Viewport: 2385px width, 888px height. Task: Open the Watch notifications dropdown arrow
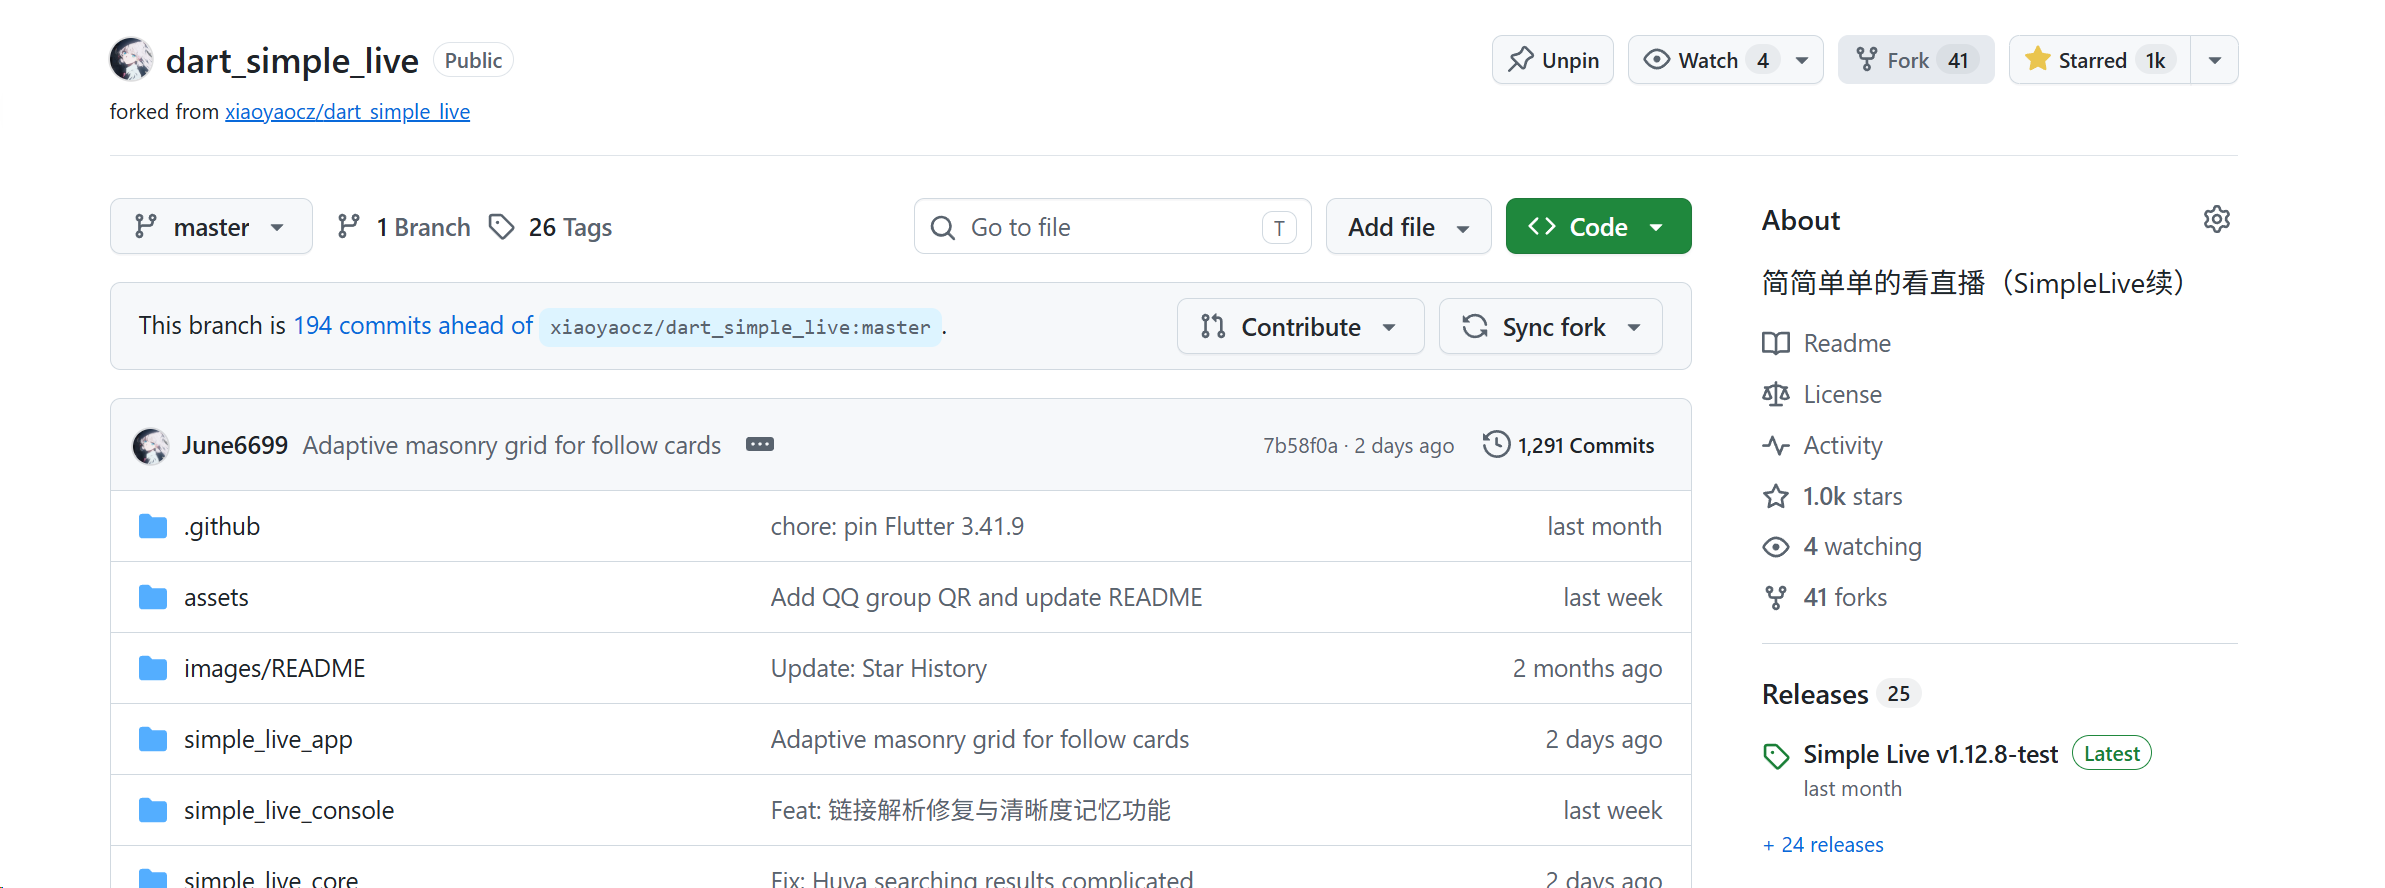1802,60
